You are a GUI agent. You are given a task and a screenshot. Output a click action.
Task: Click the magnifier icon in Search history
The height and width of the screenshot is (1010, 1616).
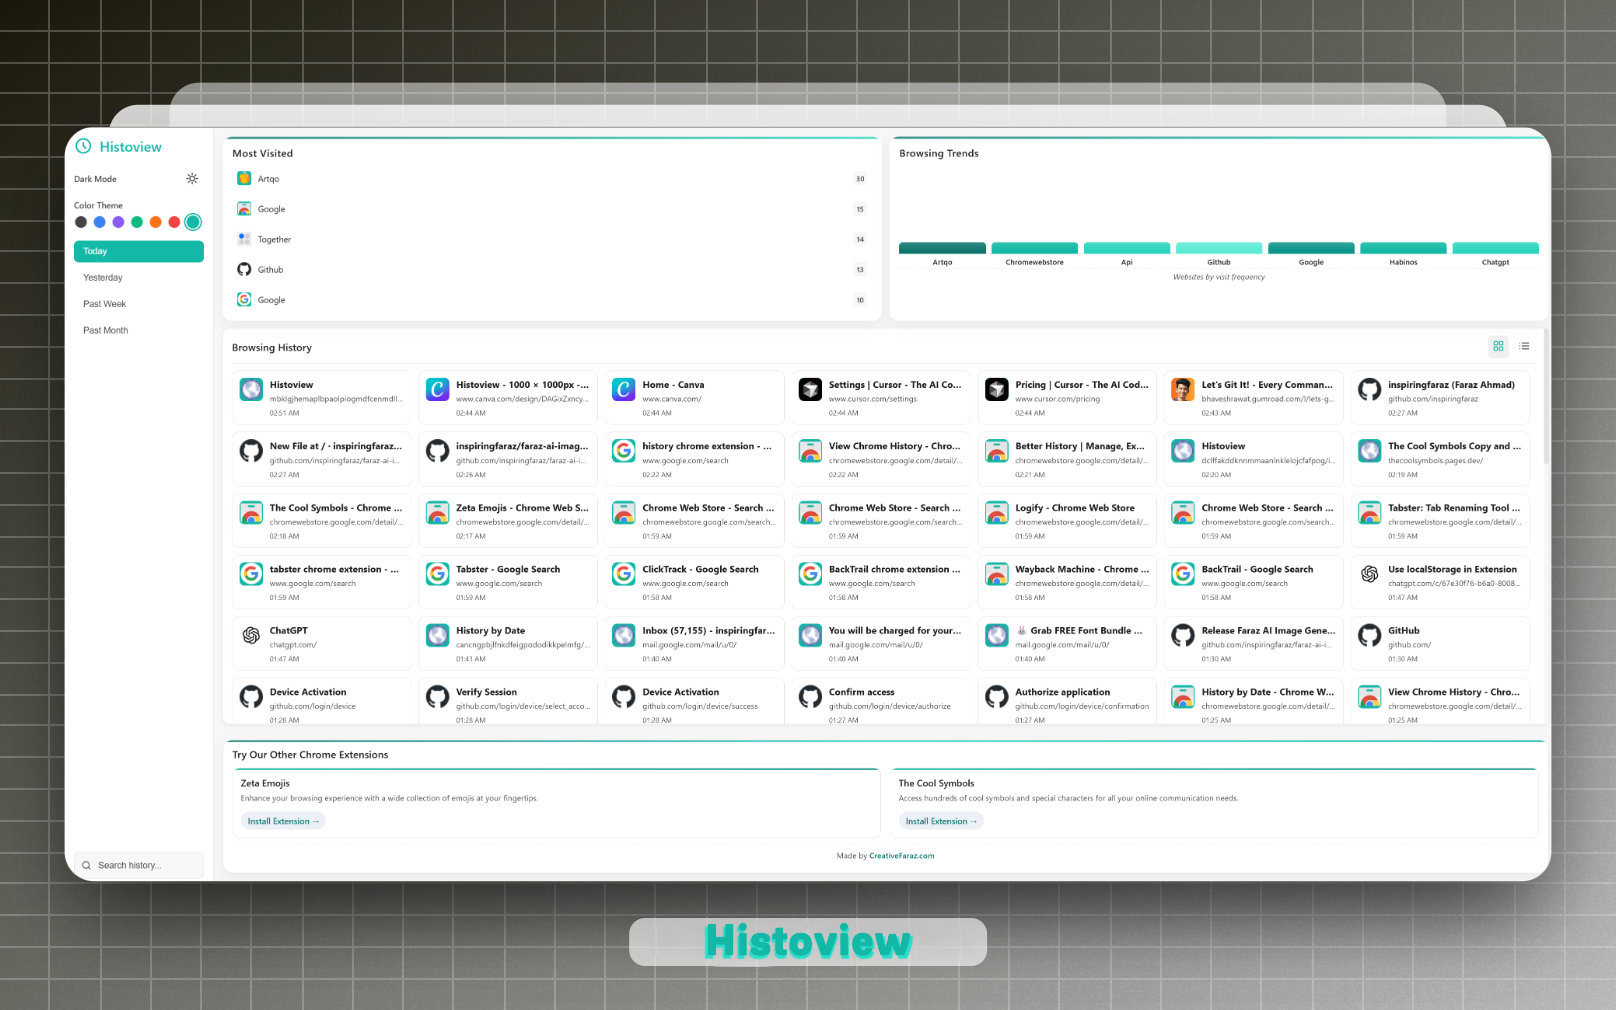point(87,865)
